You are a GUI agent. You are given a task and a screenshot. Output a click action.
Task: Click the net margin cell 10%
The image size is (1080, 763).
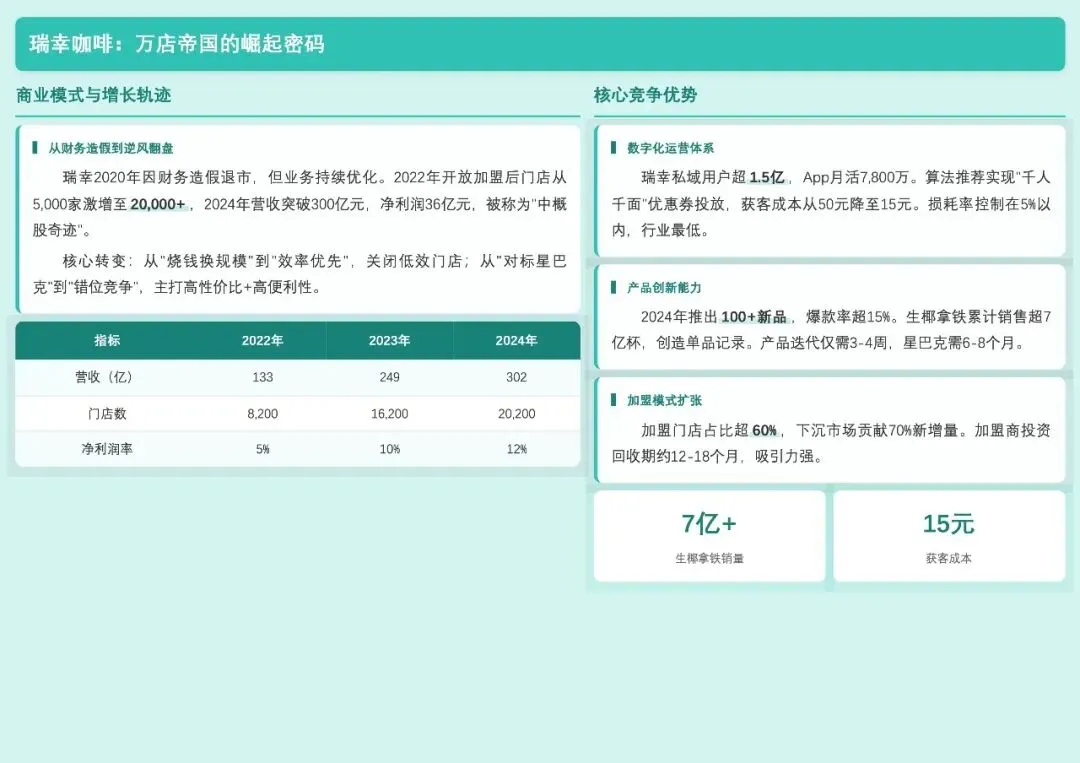[x=389, y=449]
